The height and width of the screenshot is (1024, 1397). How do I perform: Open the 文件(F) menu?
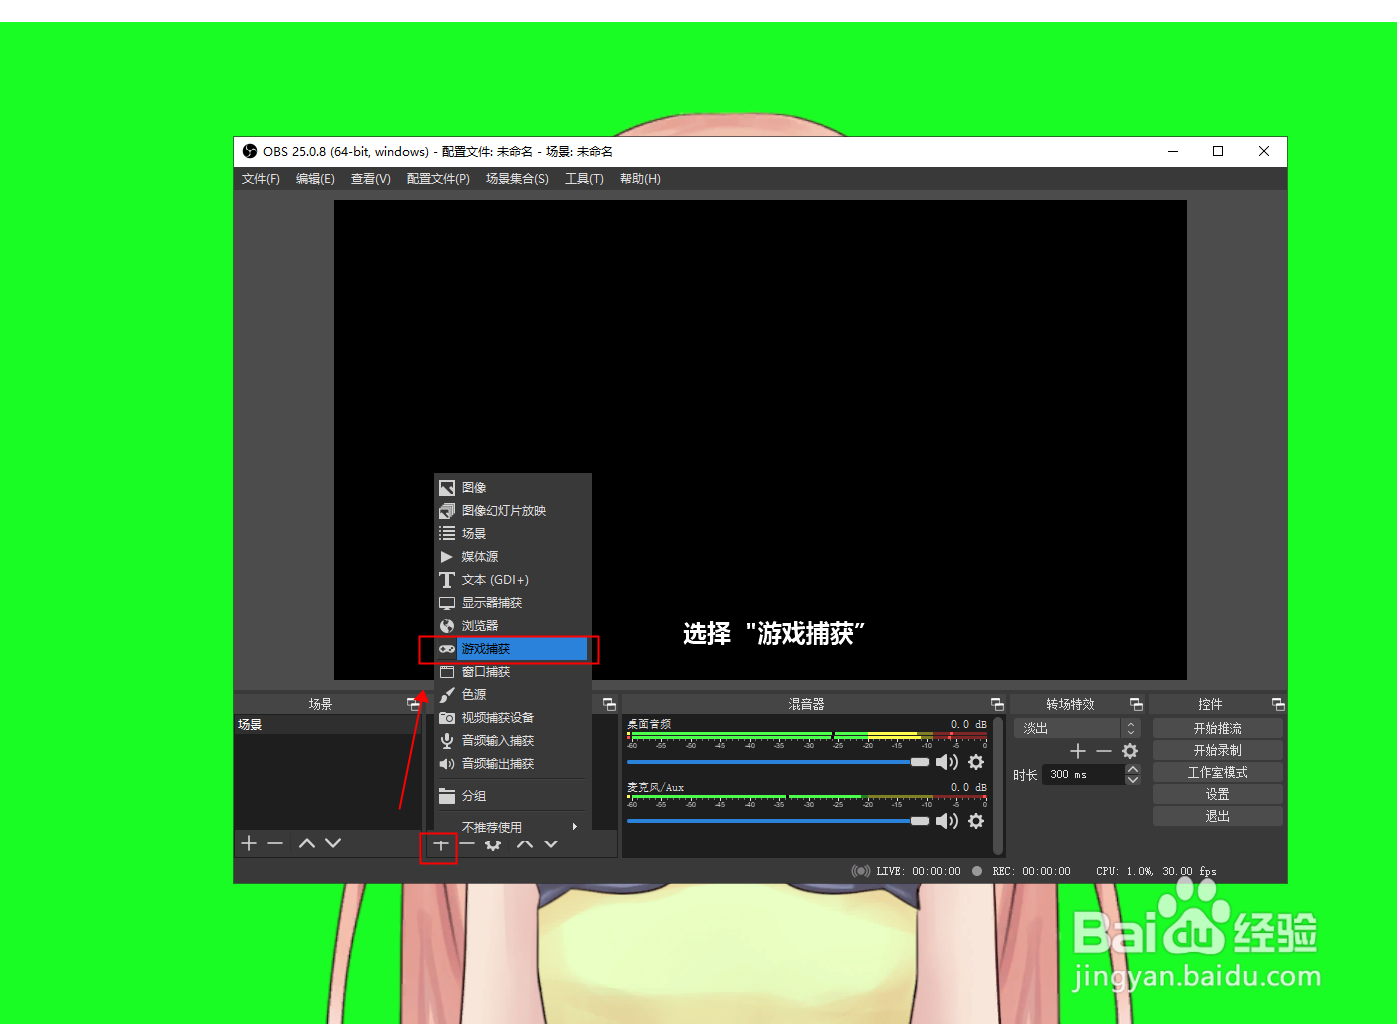pyautogui.click(x=261, y=179)
